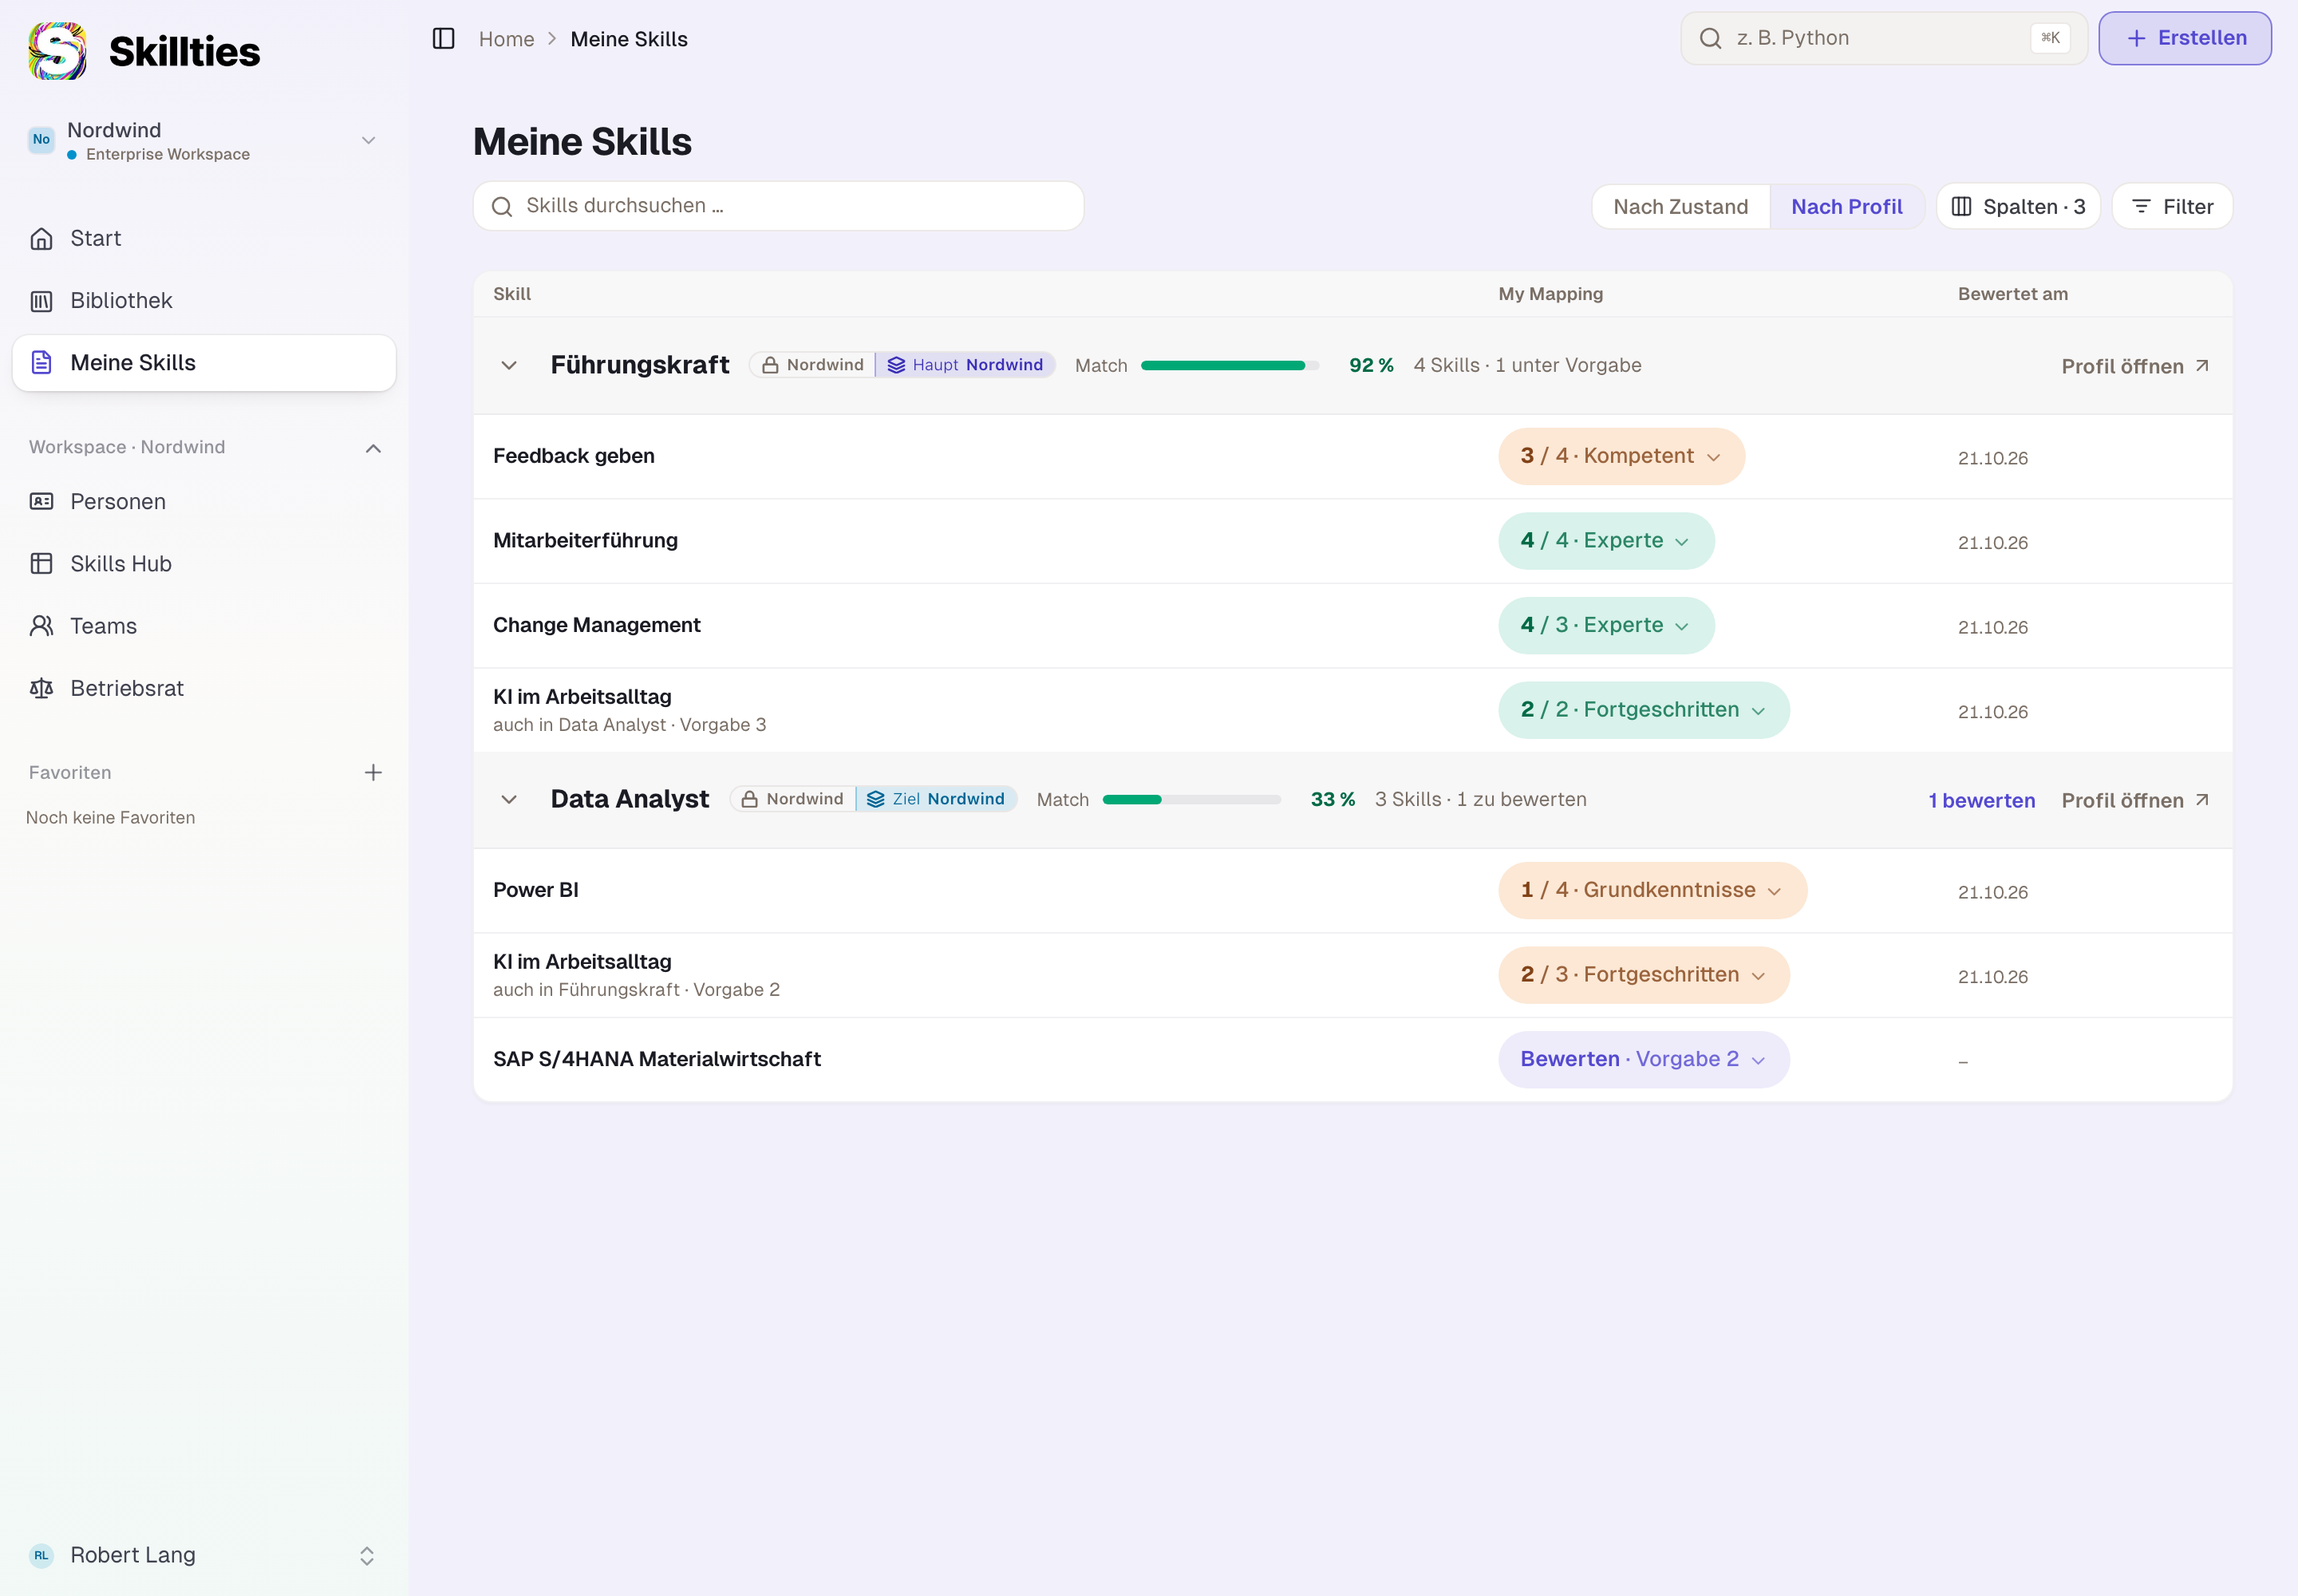Click the Robert Lang avatar
Viewport: 2298px width, 1596px height.
pos(41,1556)
